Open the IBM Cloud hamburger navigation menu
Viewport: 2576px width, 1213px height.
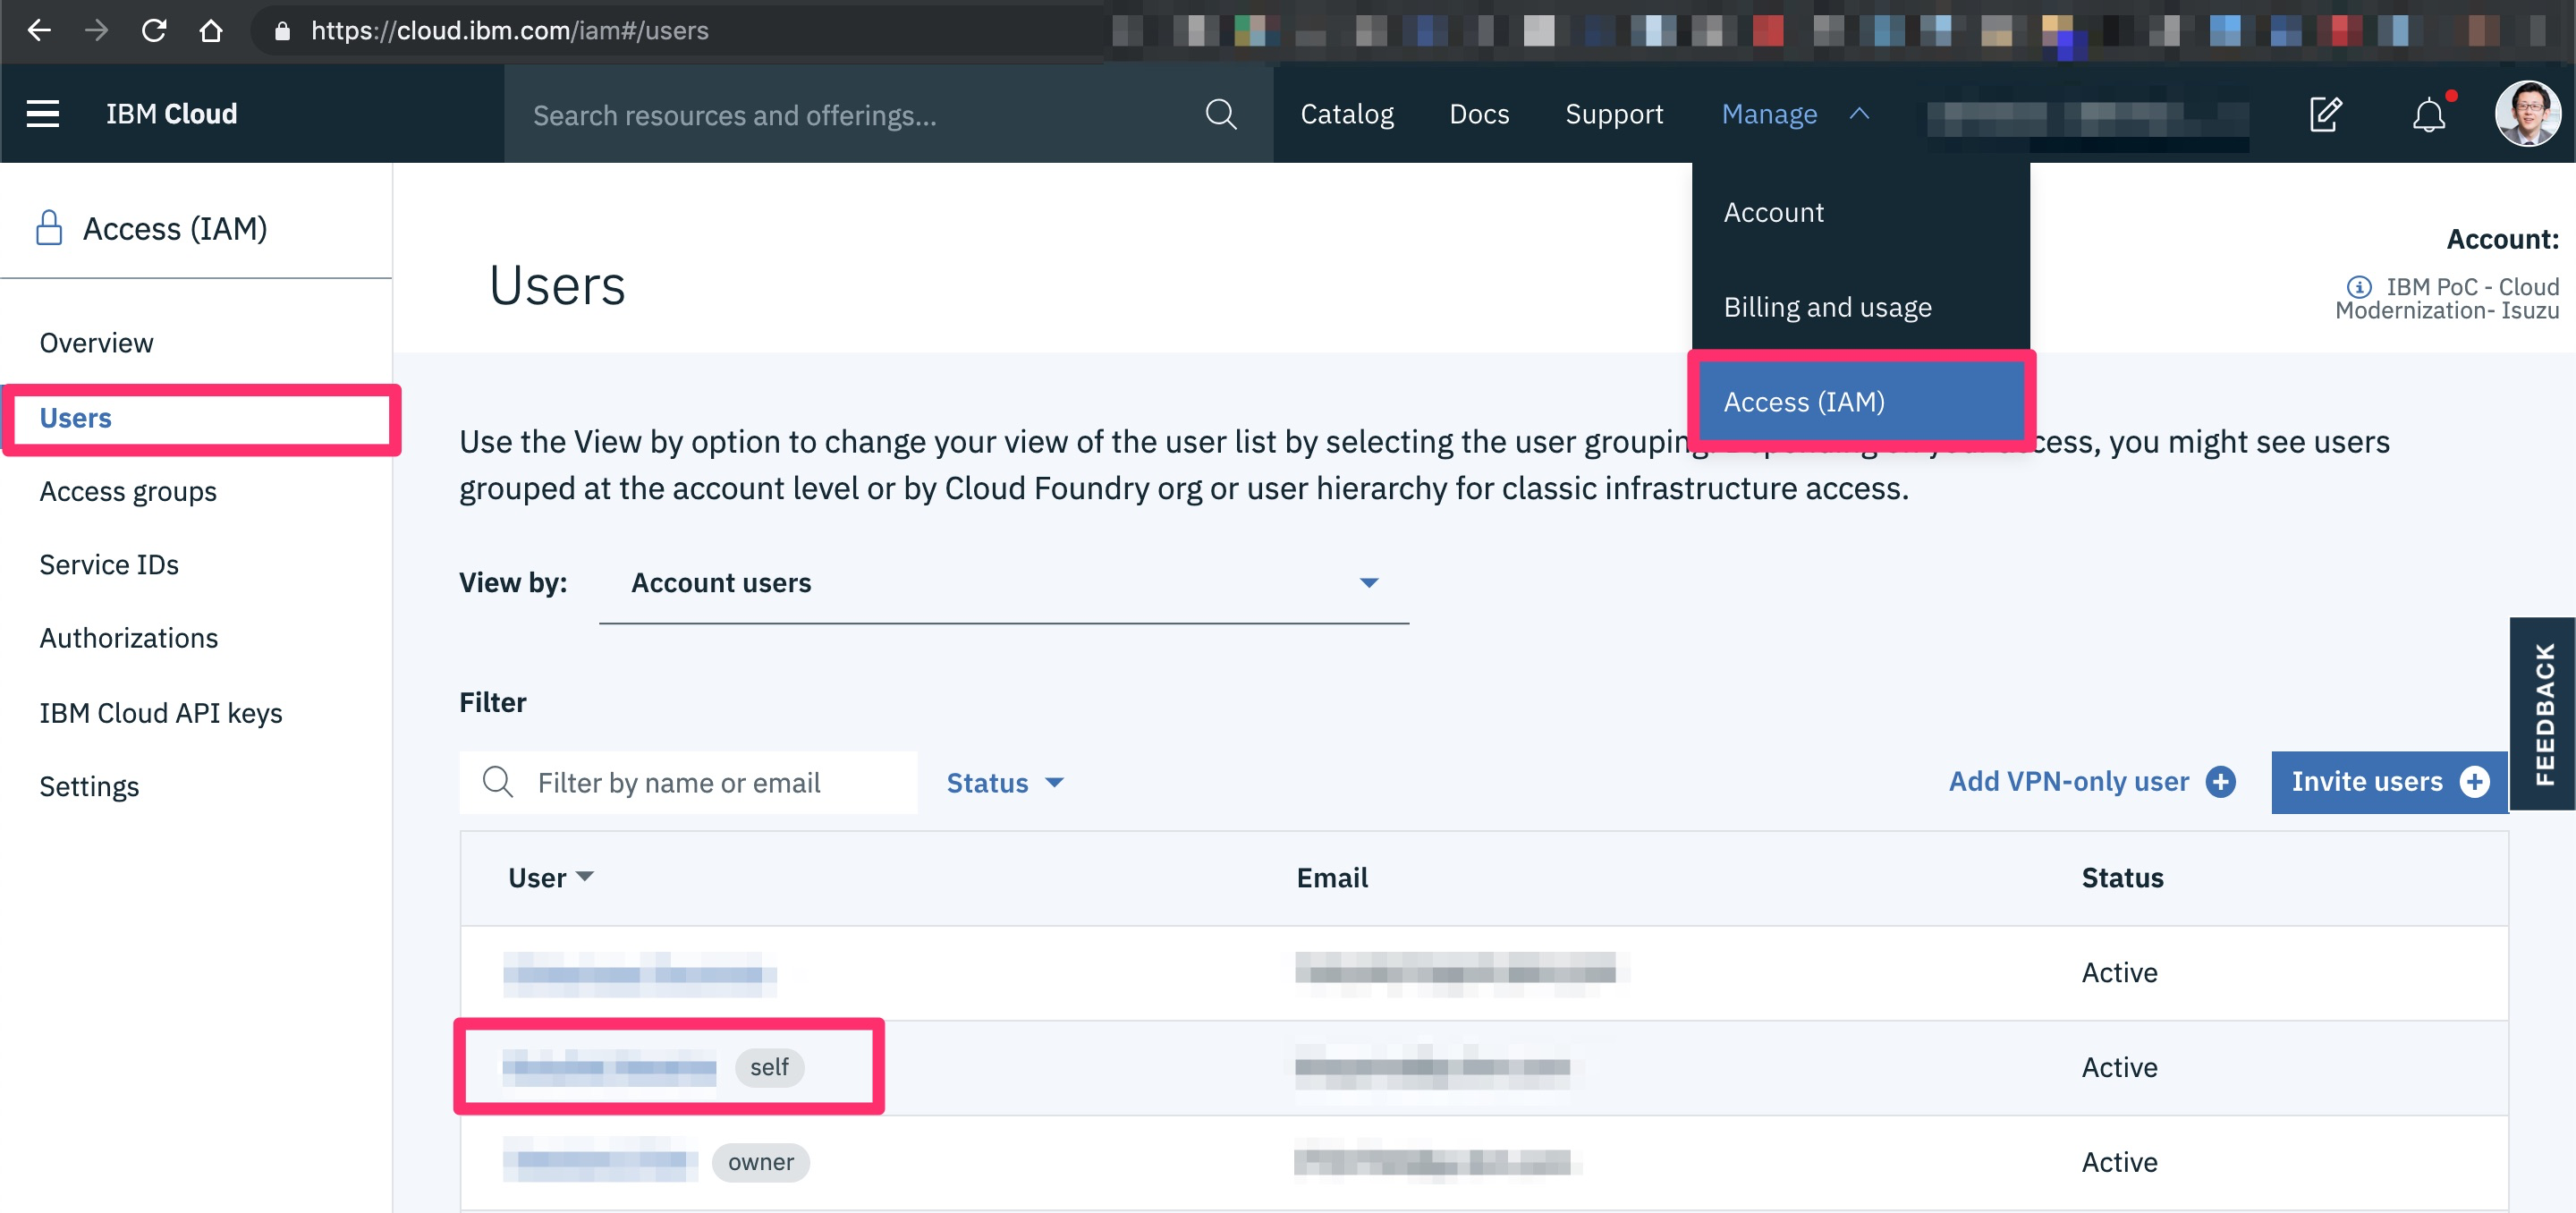pos(42,113)
